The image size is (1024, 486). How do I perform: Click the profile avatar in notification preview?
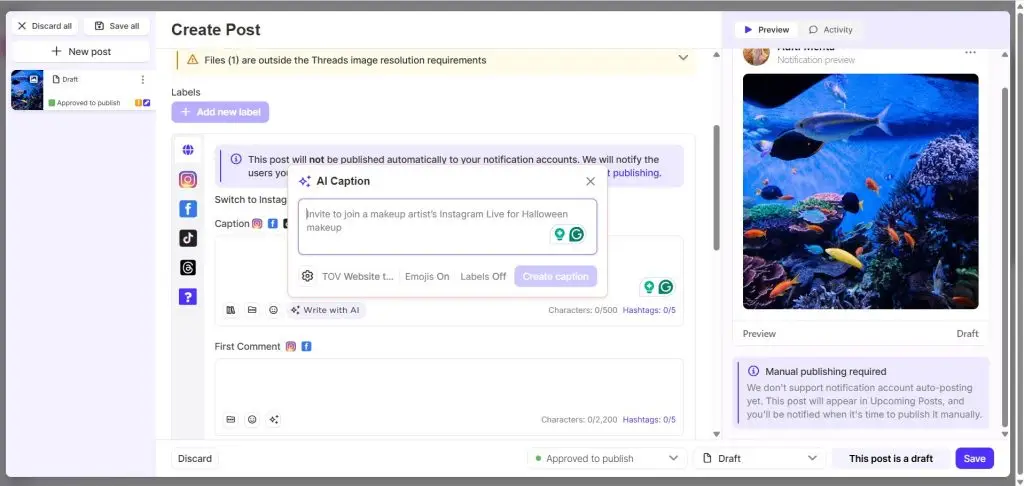756,54
